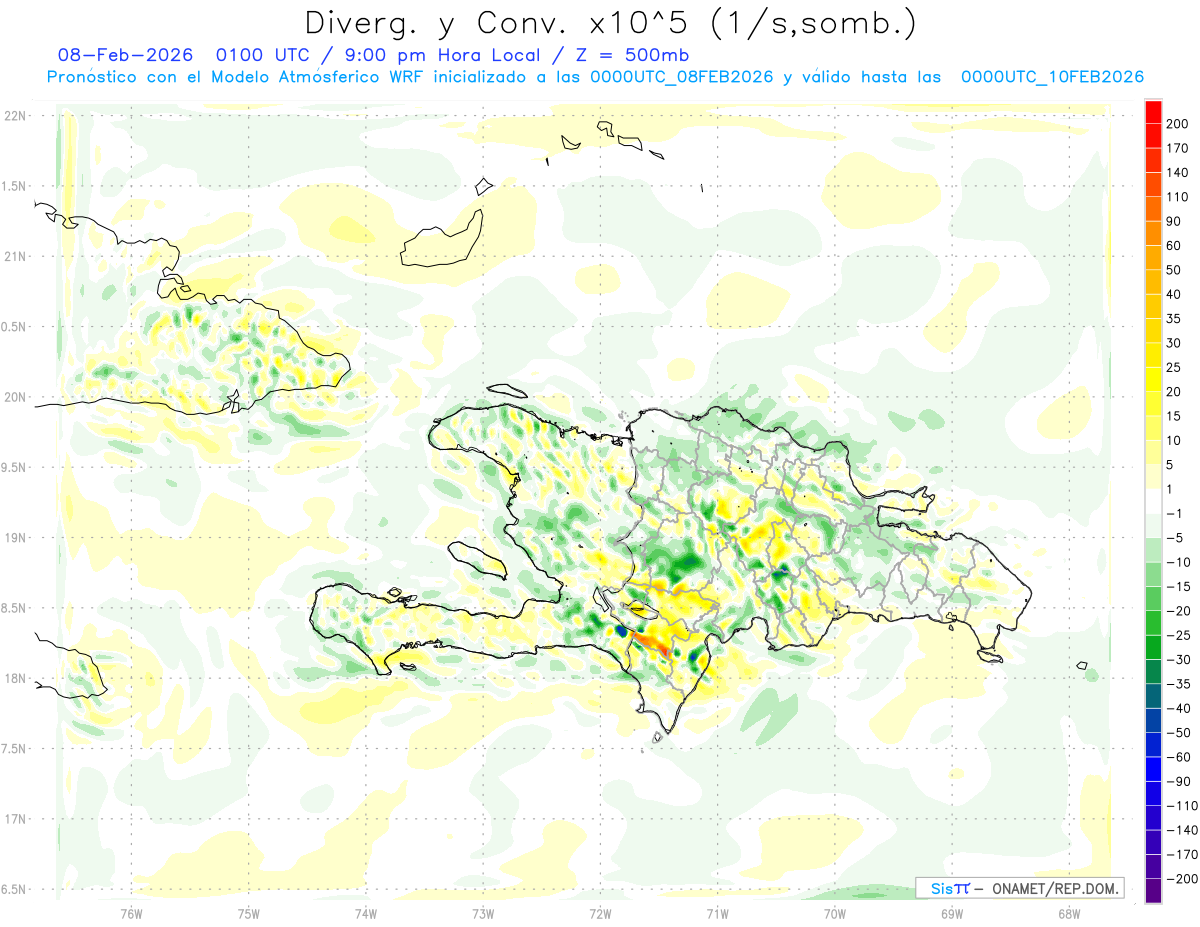Click the "1.5N" latitude label
This screenshot has width=1200, height=927.
15,186
